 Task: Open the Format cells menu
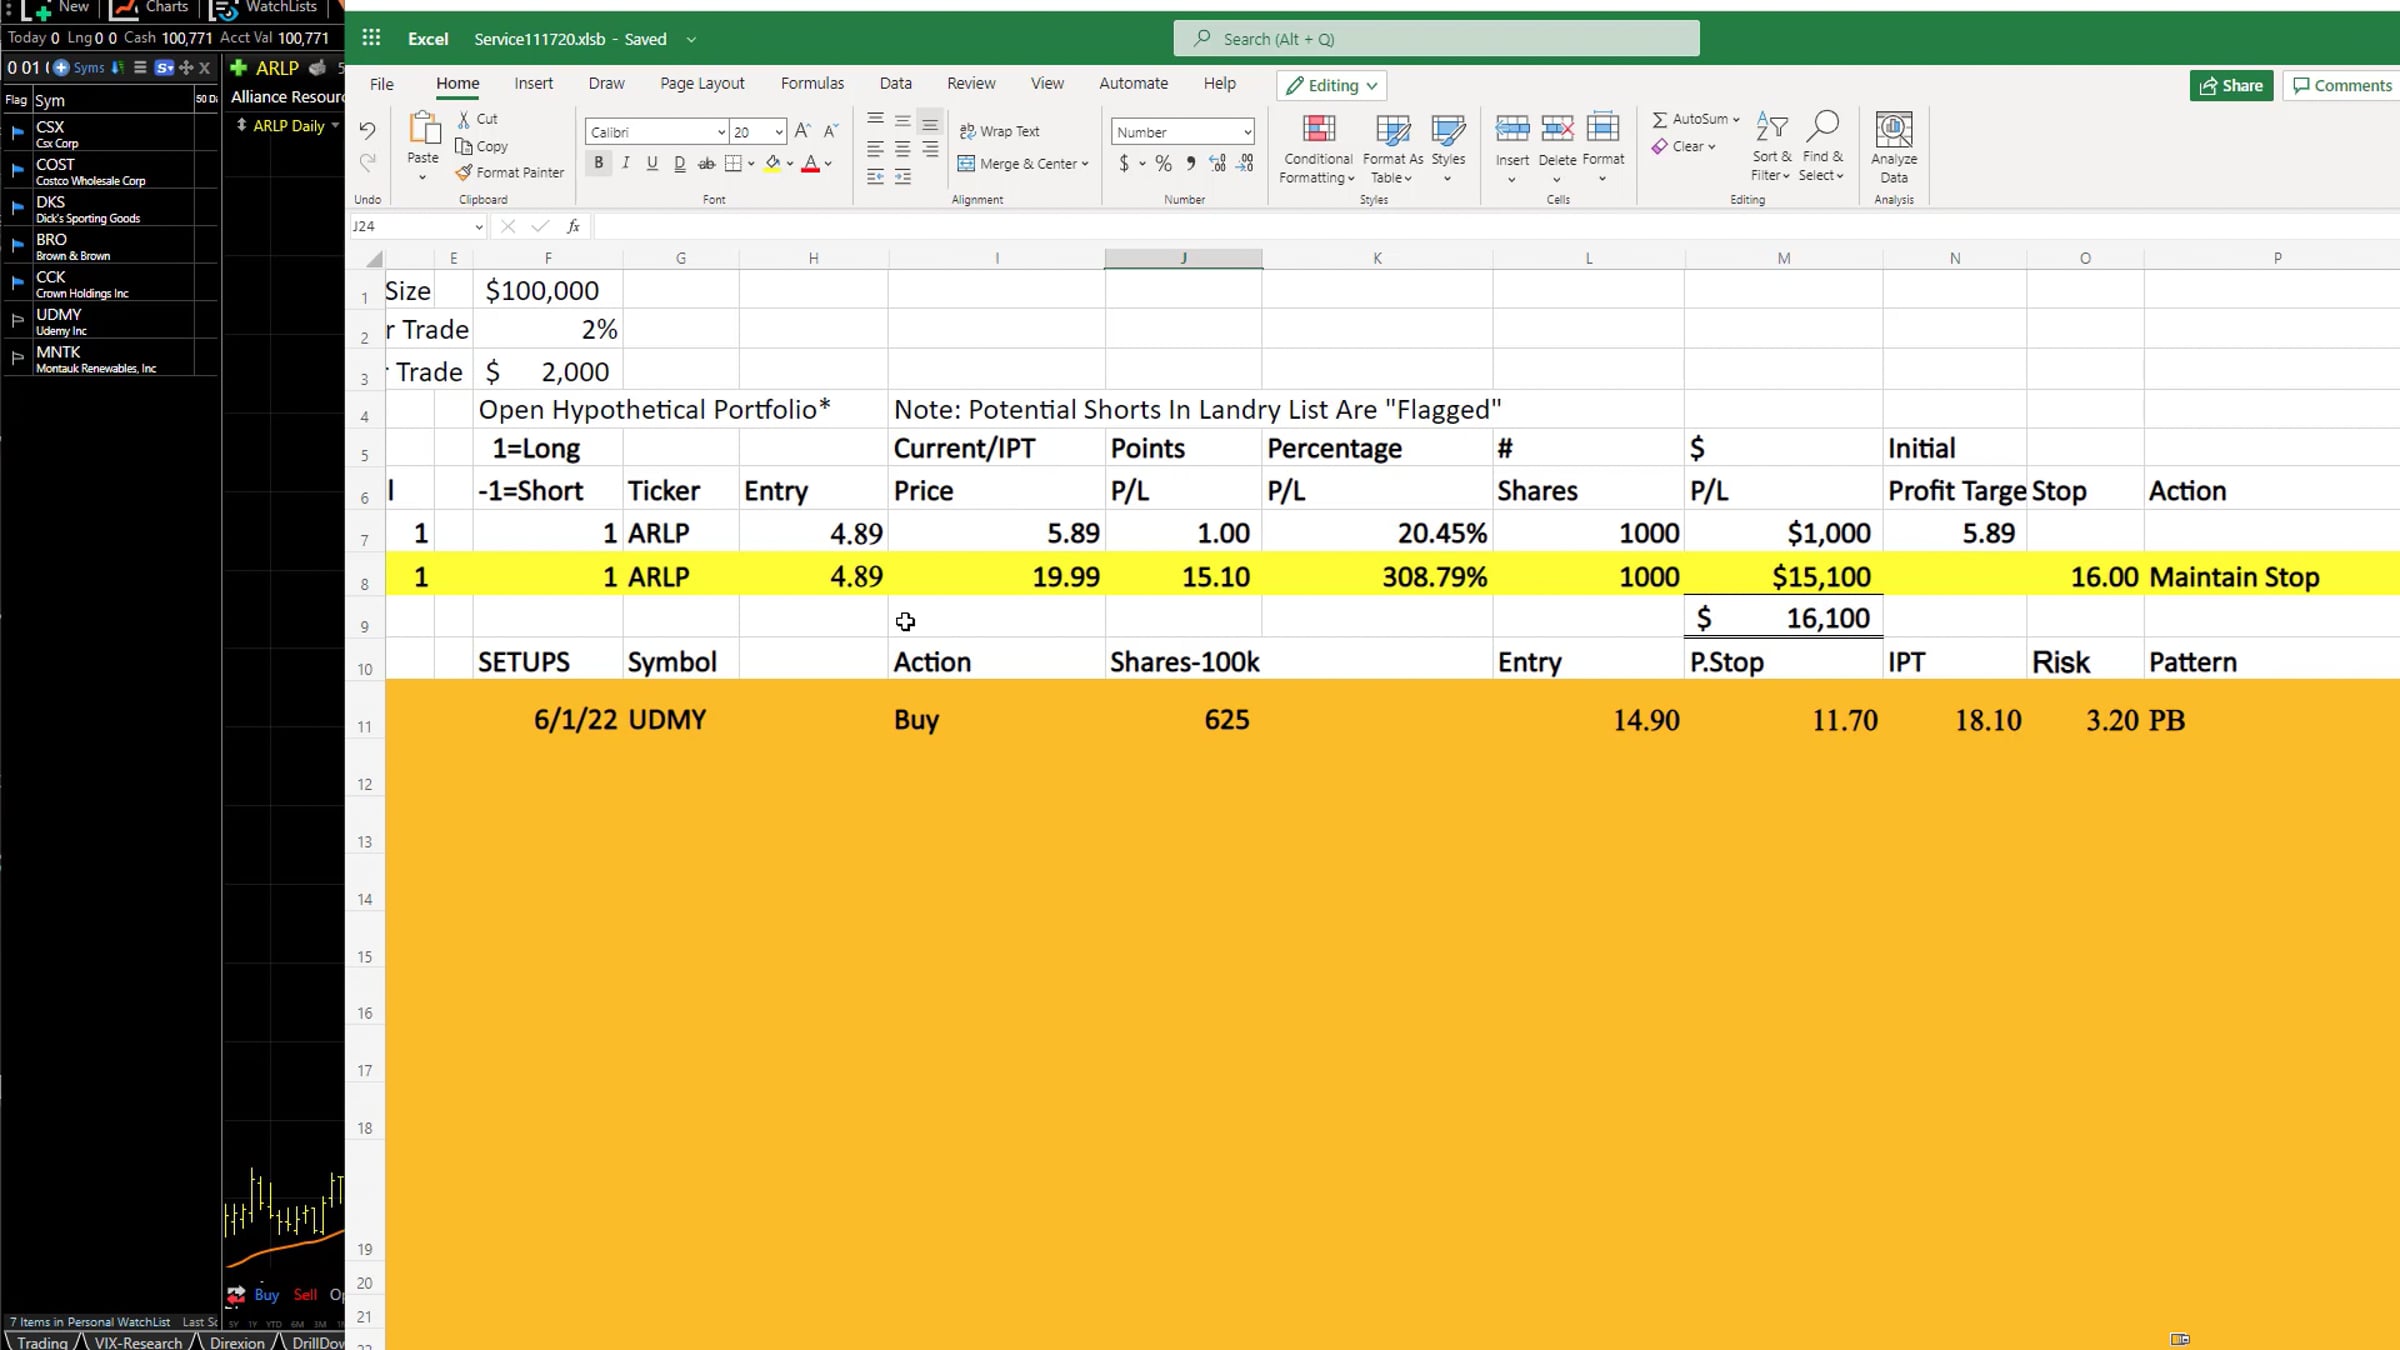point(1603,147)
